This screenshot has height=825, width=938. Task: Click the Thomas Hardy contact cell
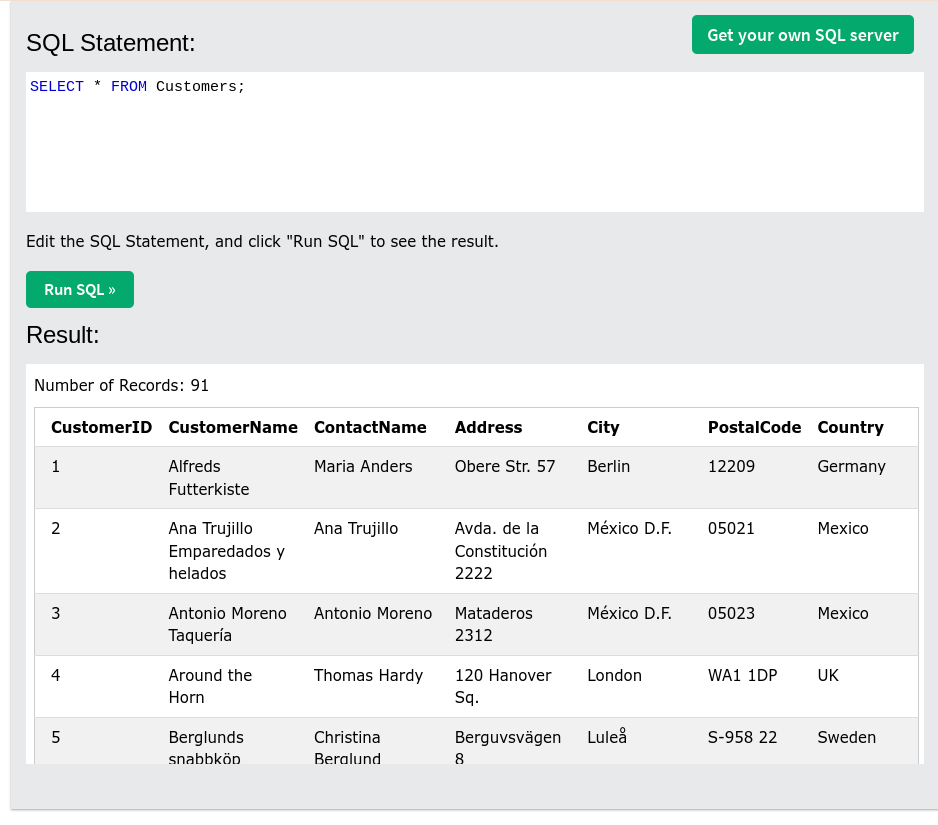[x=376, y=687]
